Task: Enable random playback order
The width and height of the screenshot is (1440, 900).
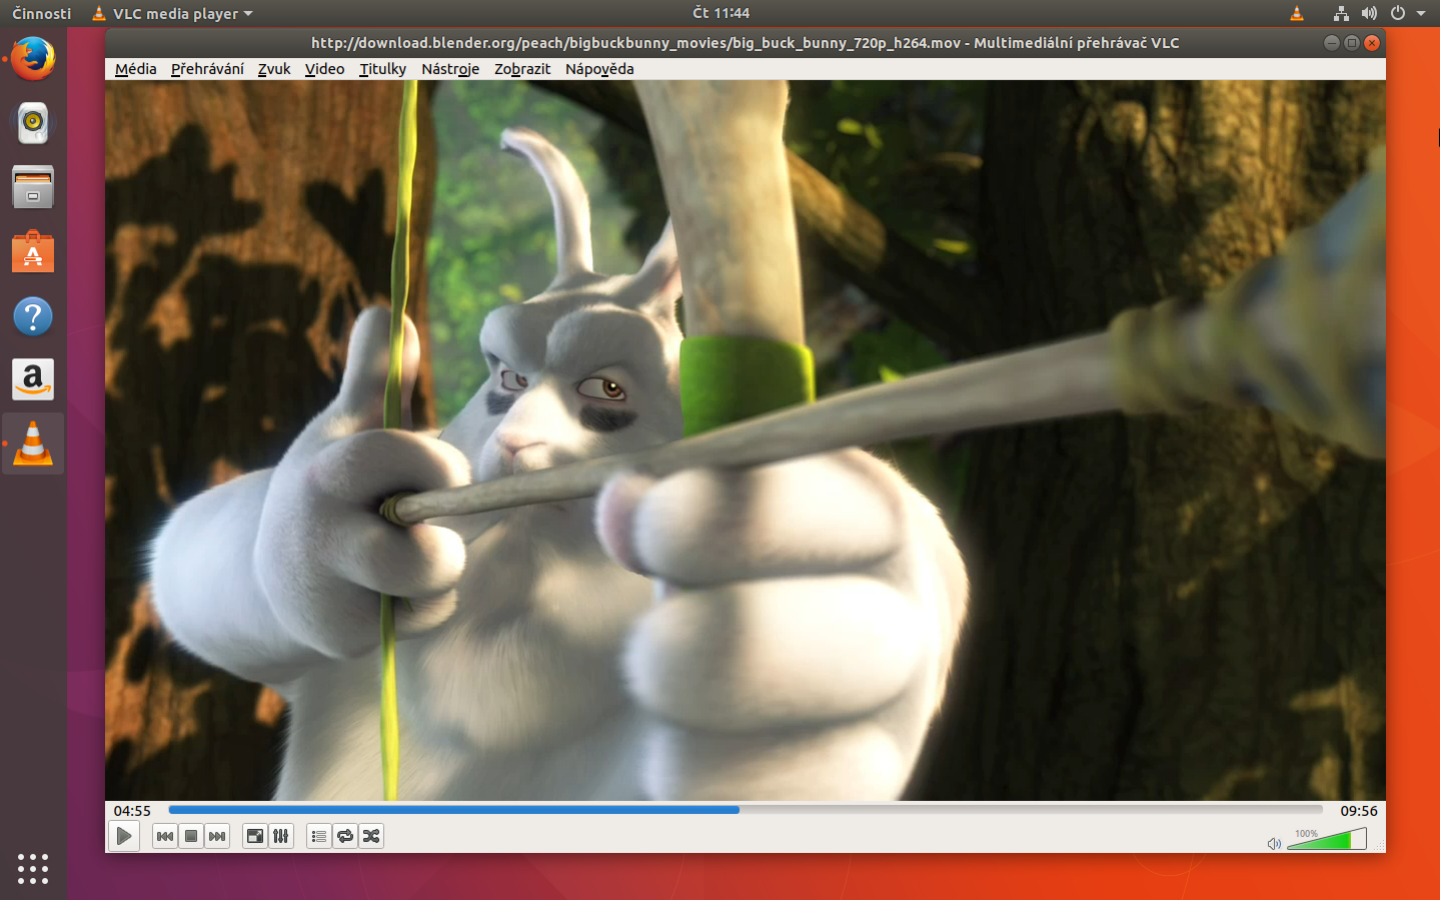Action: [371, 836]
